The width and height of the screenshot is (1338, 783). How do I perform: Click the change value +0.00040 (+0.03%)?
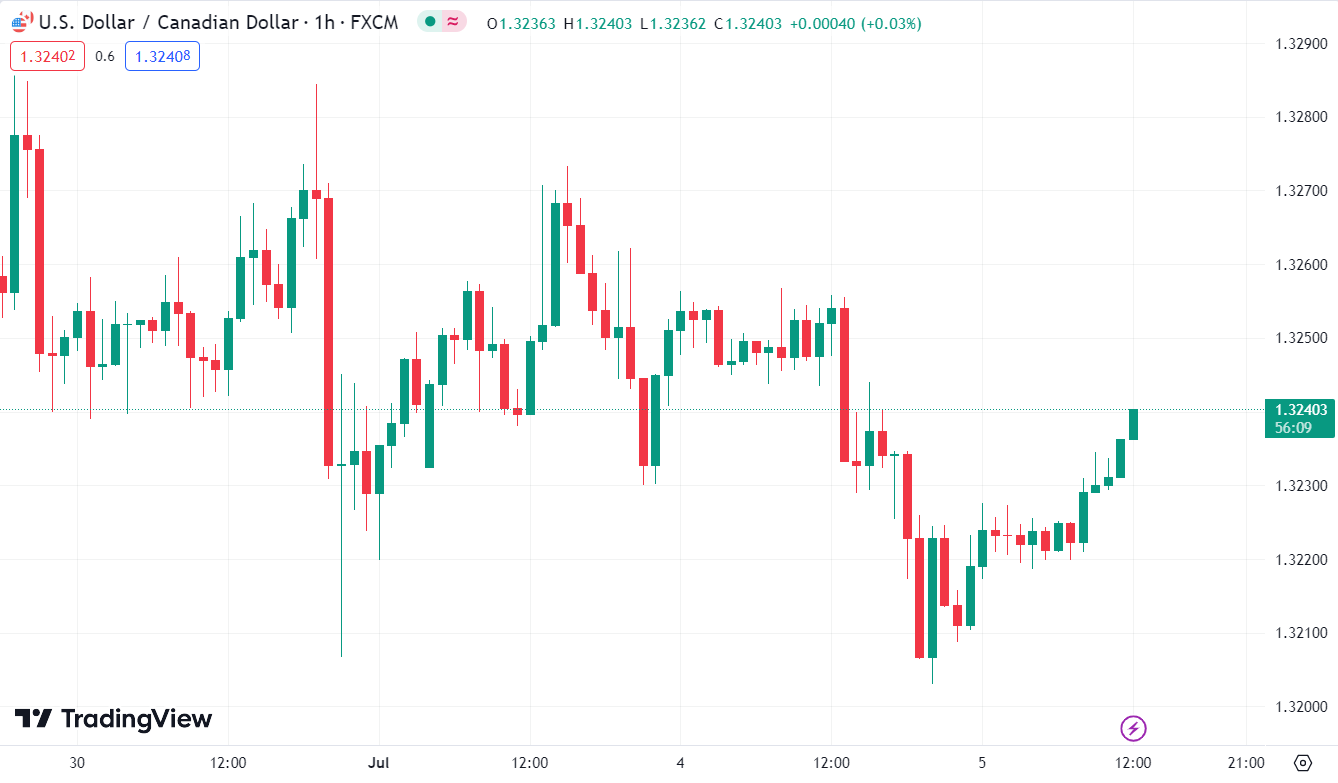(855, 23)
